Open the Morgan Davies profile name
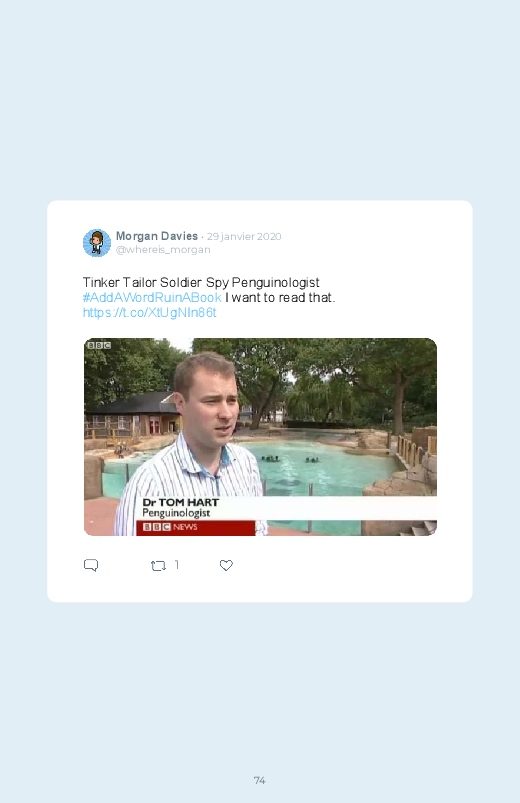The image size is (520, 803). point(157,236)
